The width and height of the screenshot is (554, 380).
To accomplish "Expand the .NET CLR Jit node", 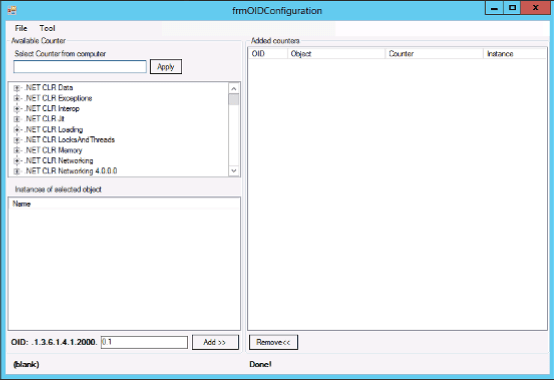I will [x=17, y=119].
